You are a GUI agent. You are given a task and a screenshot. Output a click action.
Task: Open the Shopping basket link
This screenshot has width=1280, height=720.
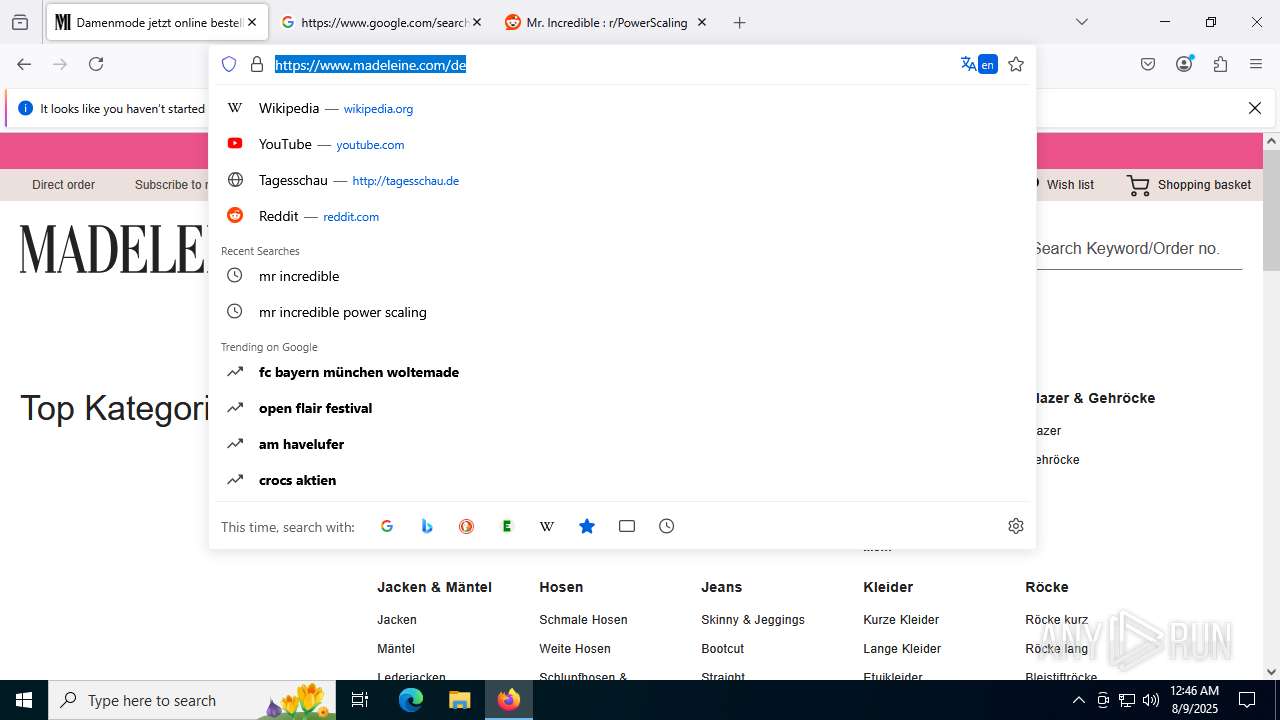click(x=1204, y=185)
